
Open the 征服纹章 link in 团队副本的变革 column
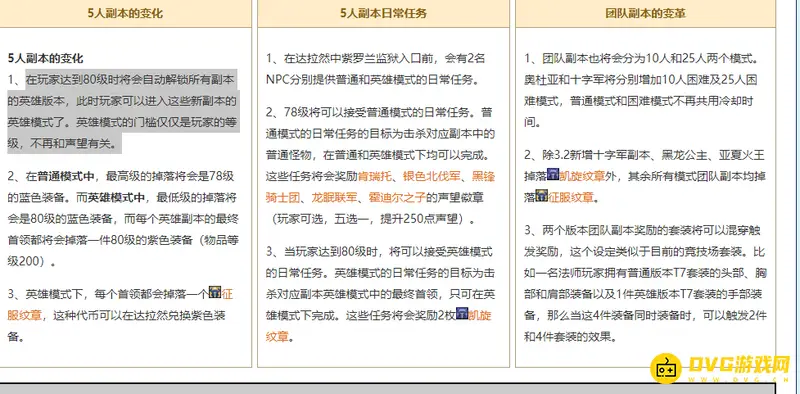coord(570,198)
